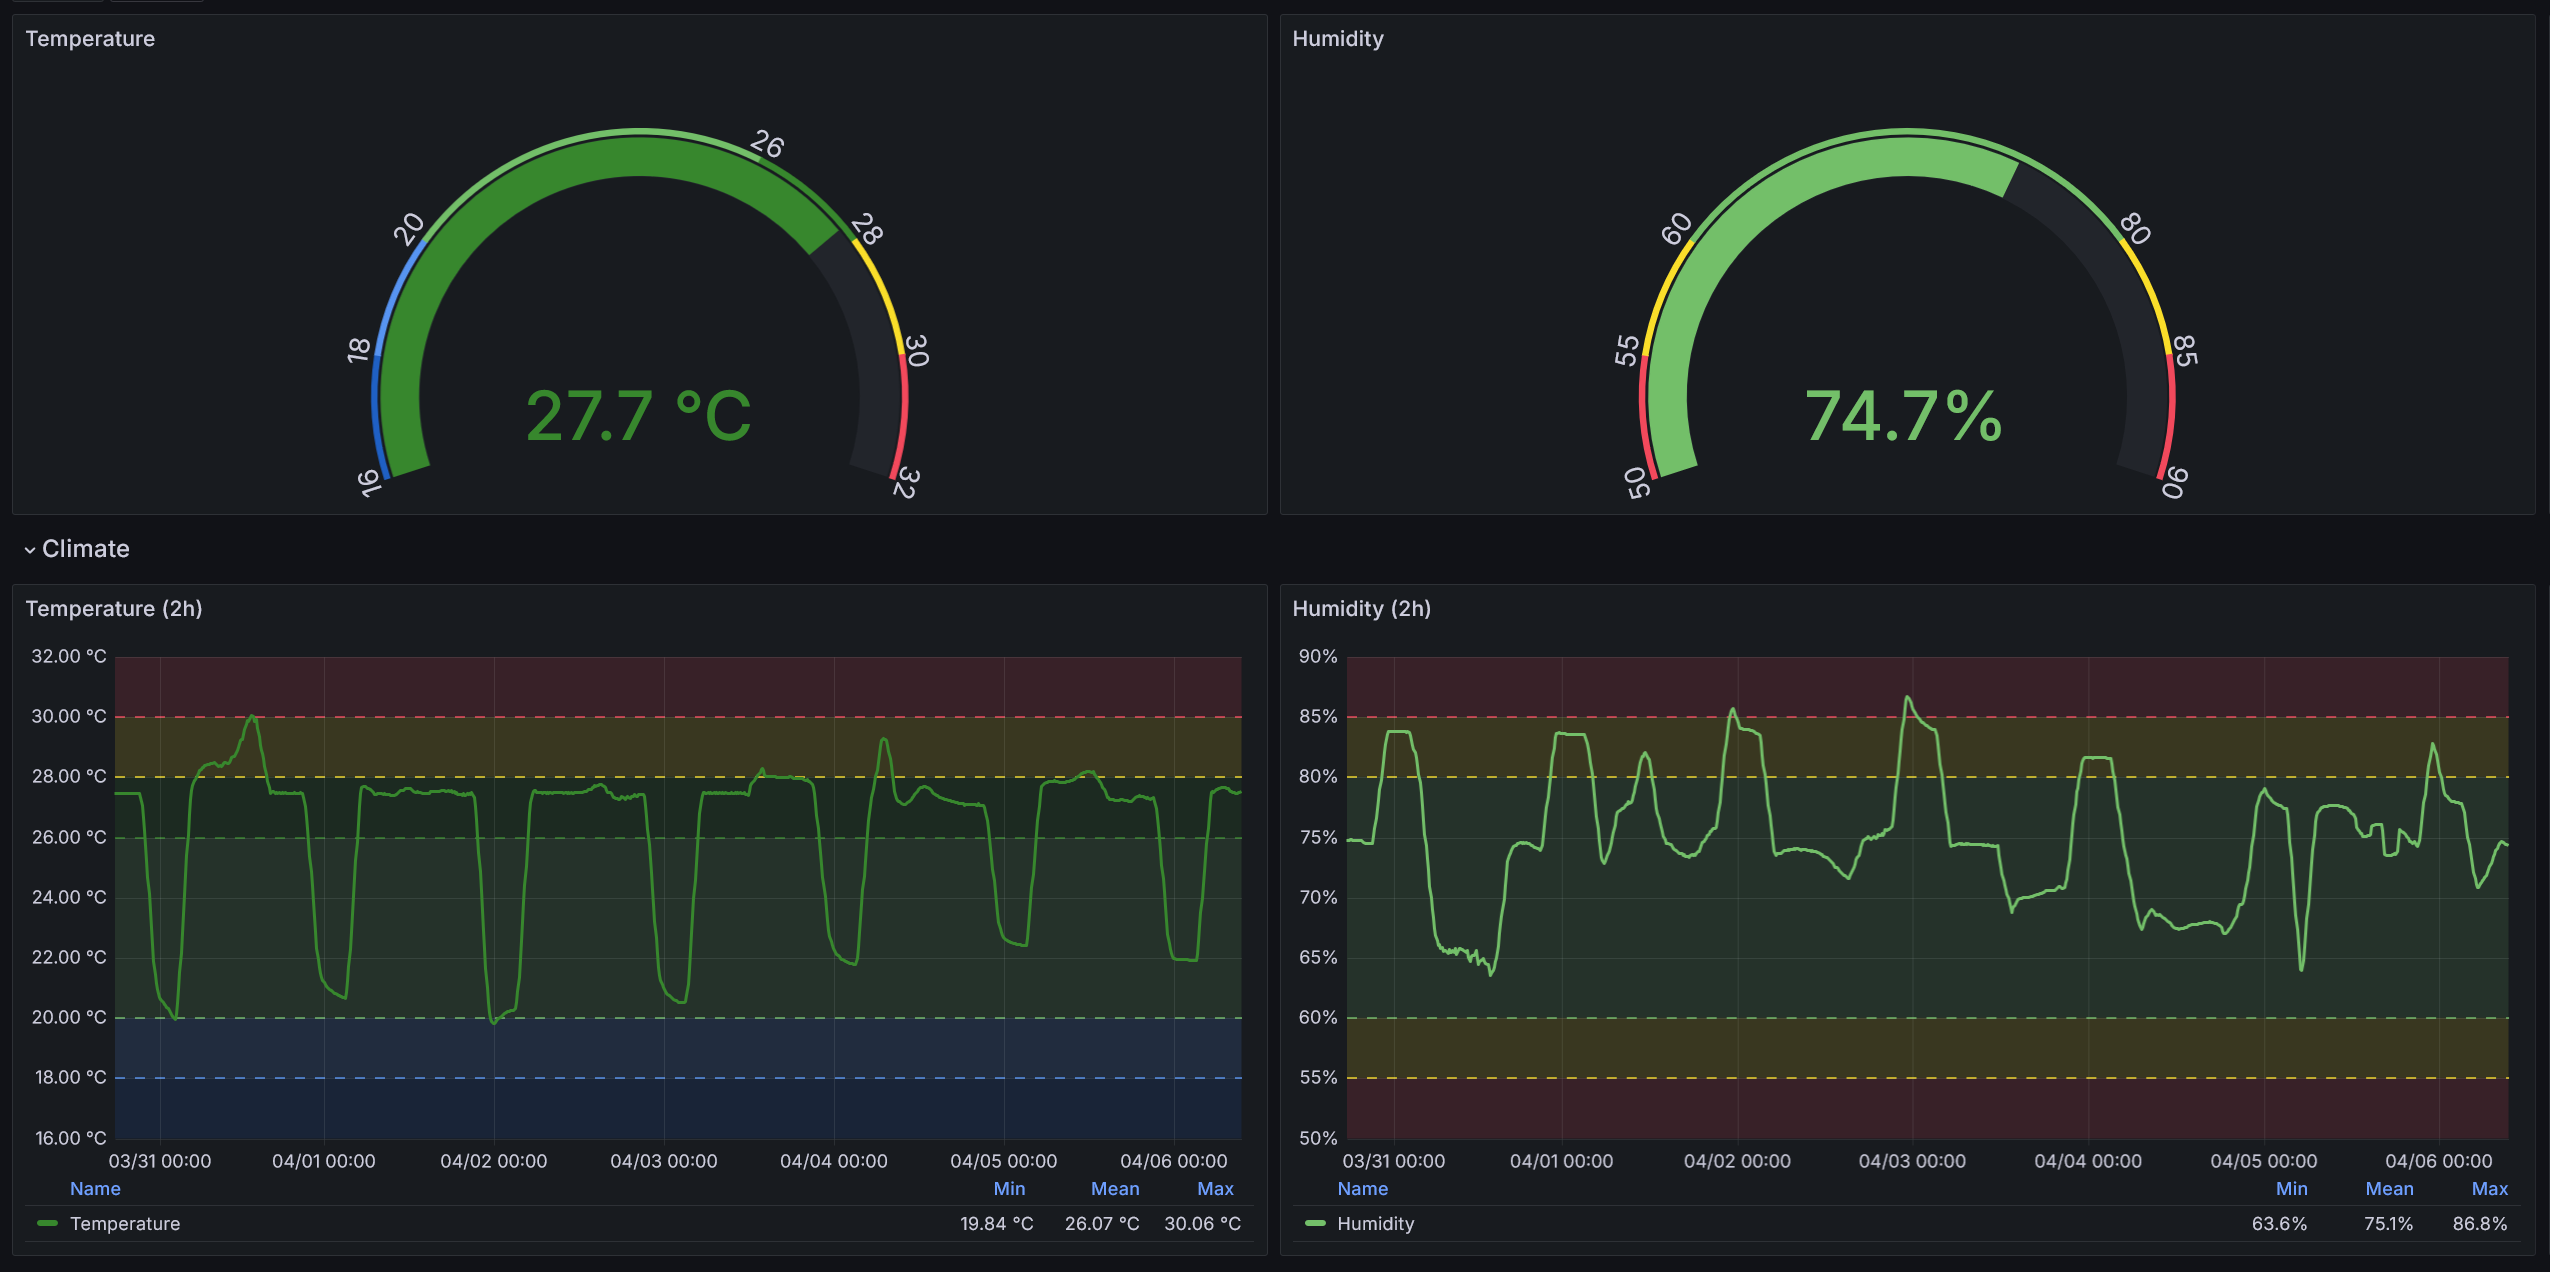Sort humidity legend by Min column
Screen dimensions: 2550x1272
2291,1189
